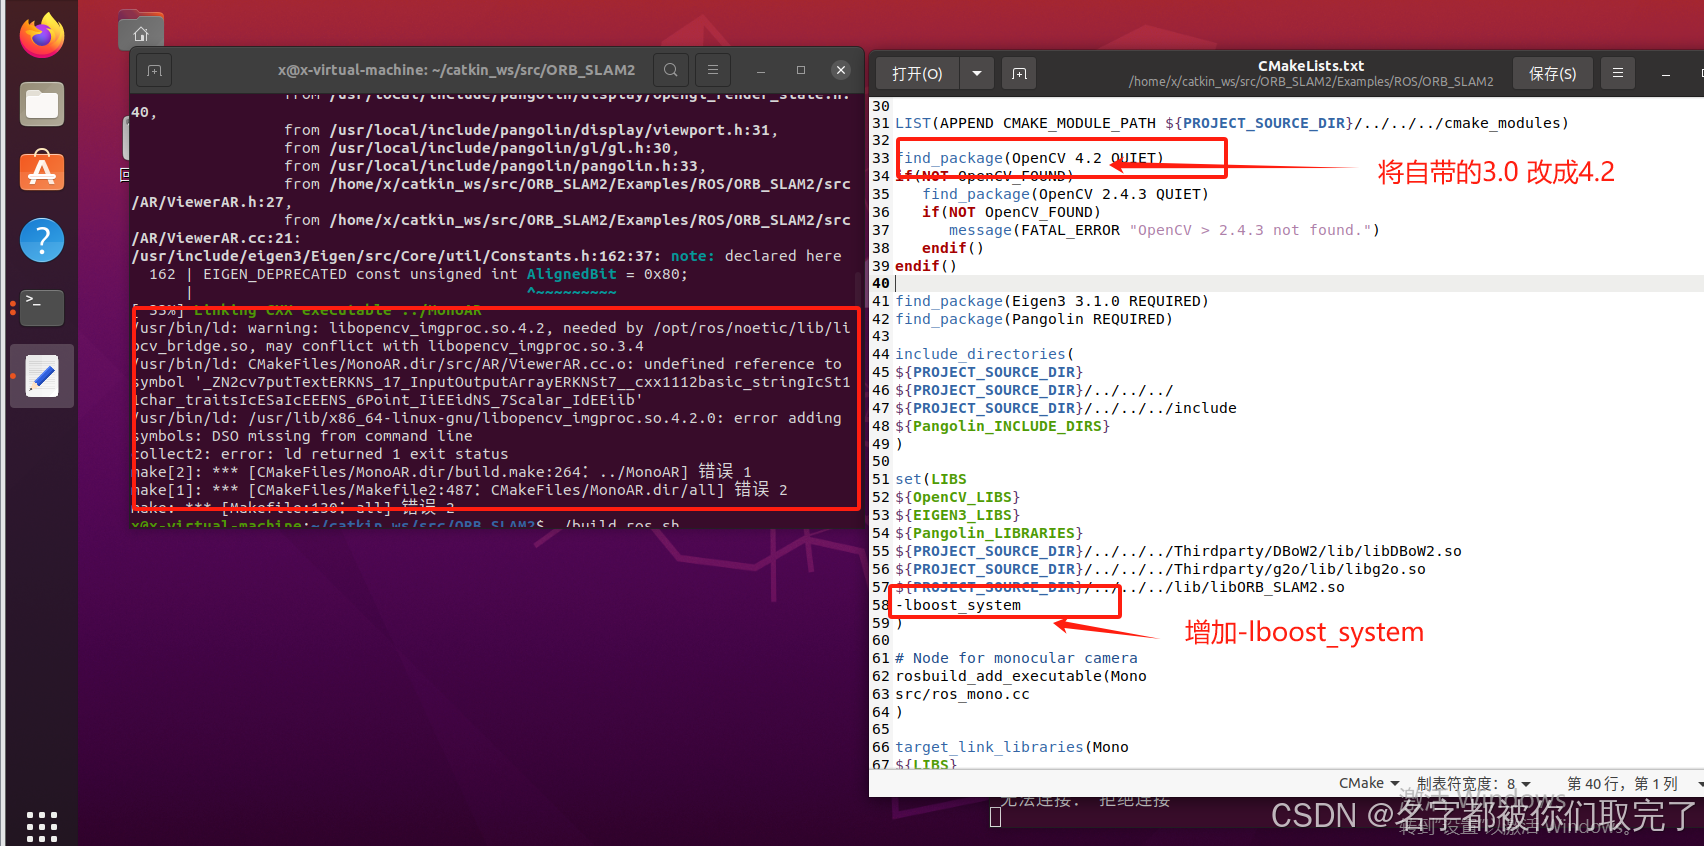This screenshot has height=846, width=1704.
Task: Expand the recent files dropdown arrow
Action: pos(977,73)
